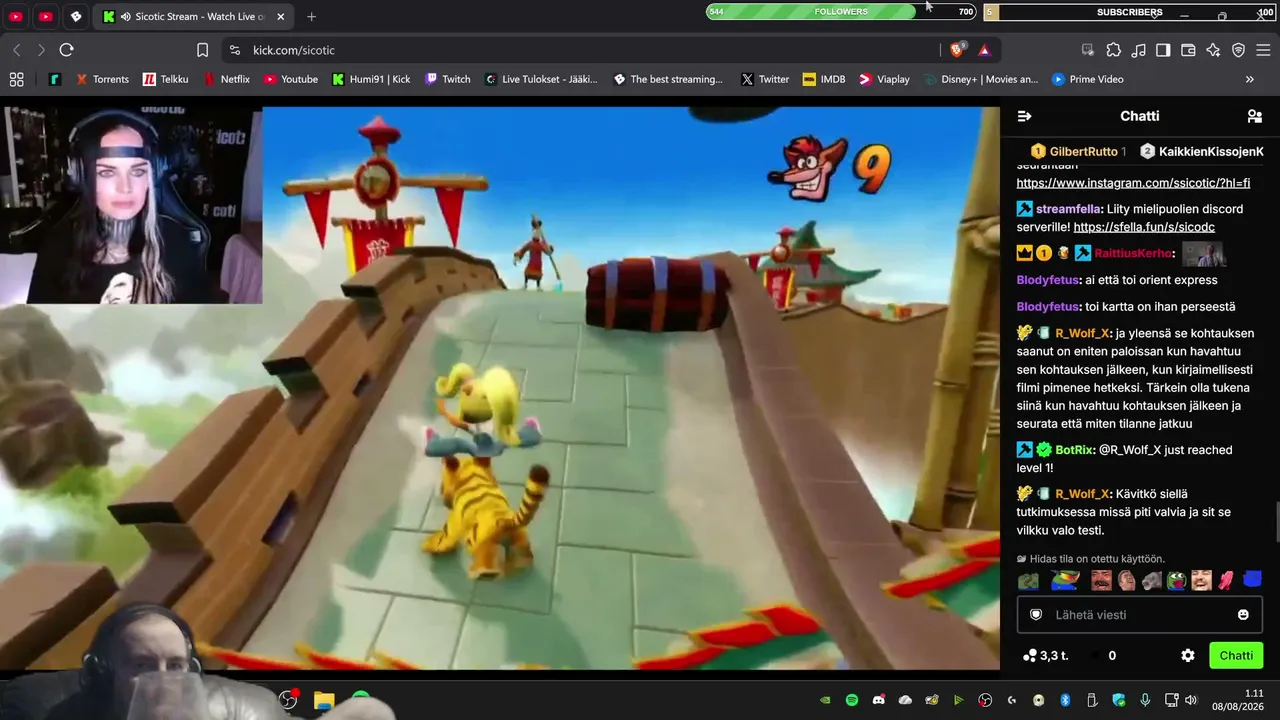The height and width of the screenshot is (720, 1280).
Task: Open the OneDrive cloud tray icon
Action: (x=905, y=700)
